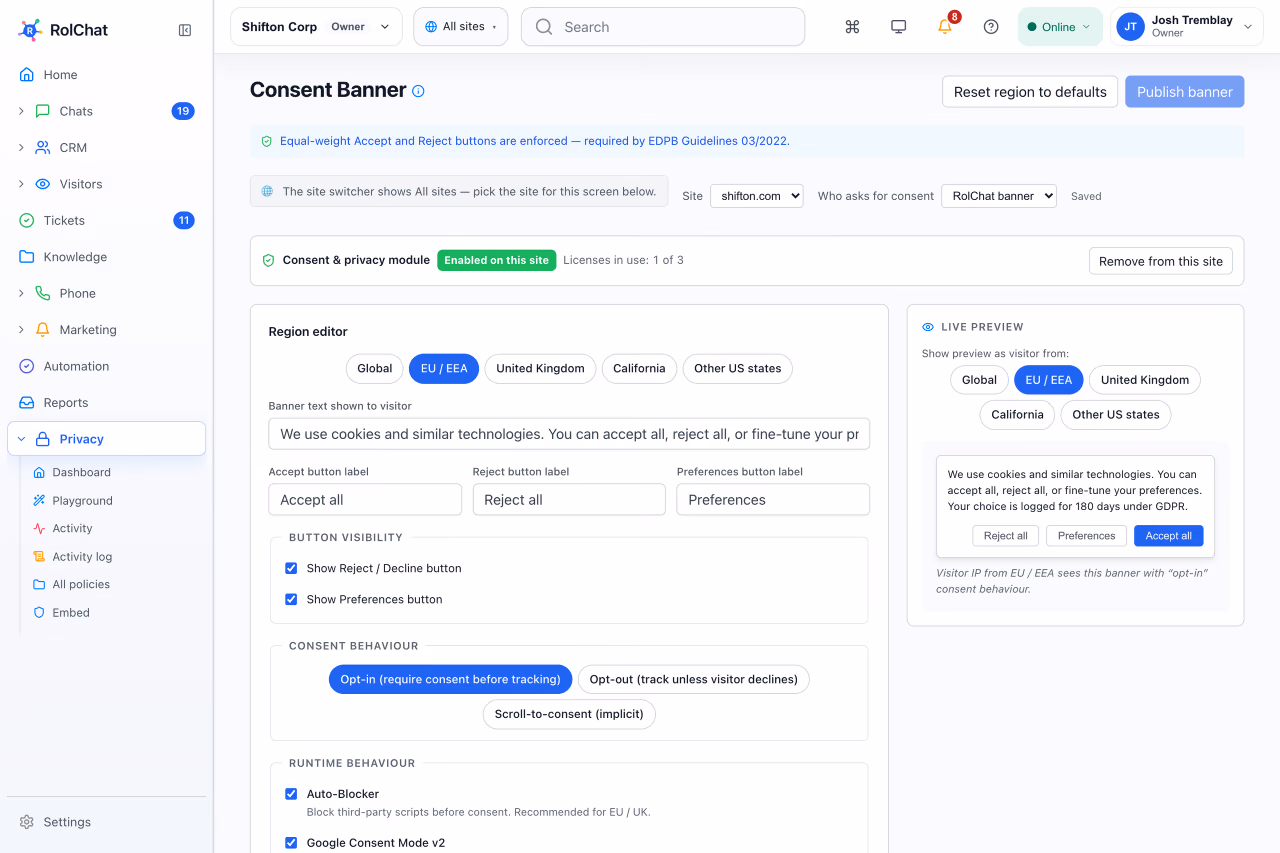Open the help question mark icon
The height and width of the screenshot is (853, 1280).
pyautogui.click(x=991, y=27)
